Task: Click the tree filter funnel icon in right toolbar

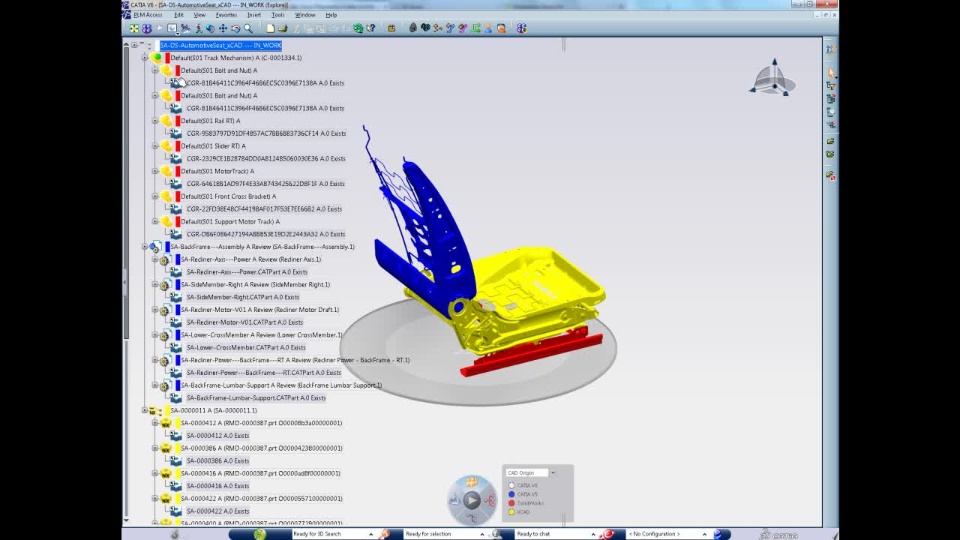Action: tap(831, 86)
